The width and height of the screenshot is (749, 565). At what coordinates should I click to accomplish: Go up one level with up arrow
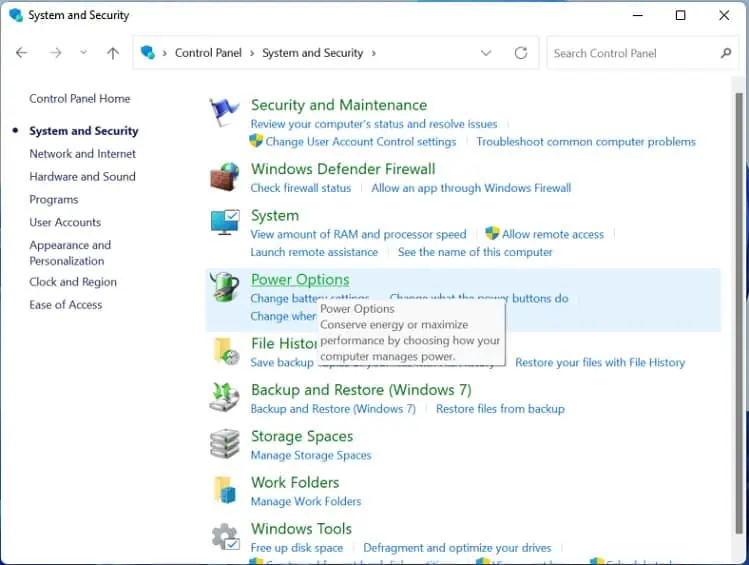click(x=113, y=53)
